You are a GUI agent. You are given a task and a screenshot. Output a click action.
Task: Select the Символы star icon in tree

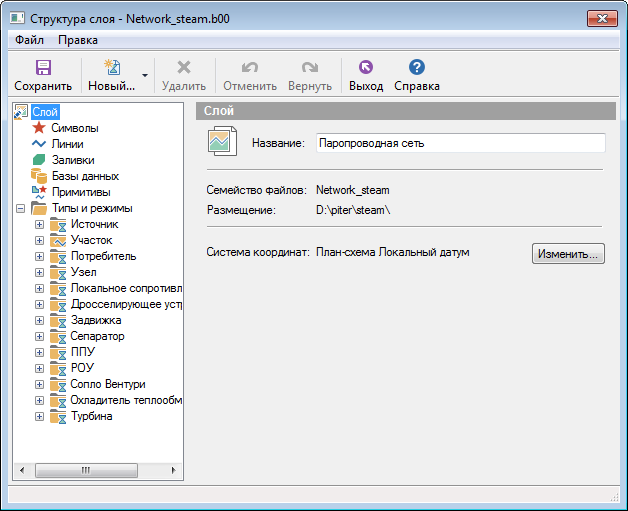39,128
